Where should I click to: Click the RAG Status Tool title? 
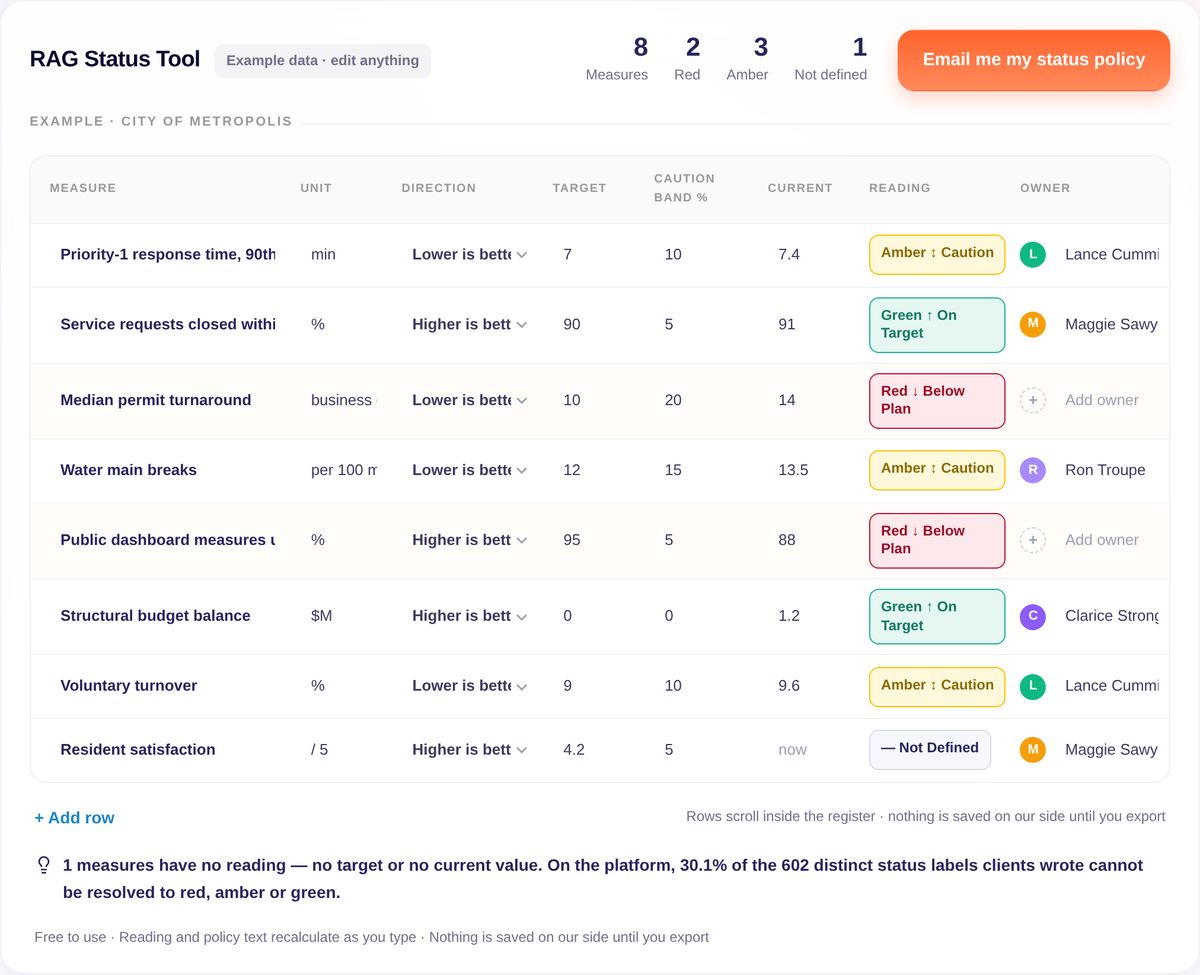tap(115, 59)
